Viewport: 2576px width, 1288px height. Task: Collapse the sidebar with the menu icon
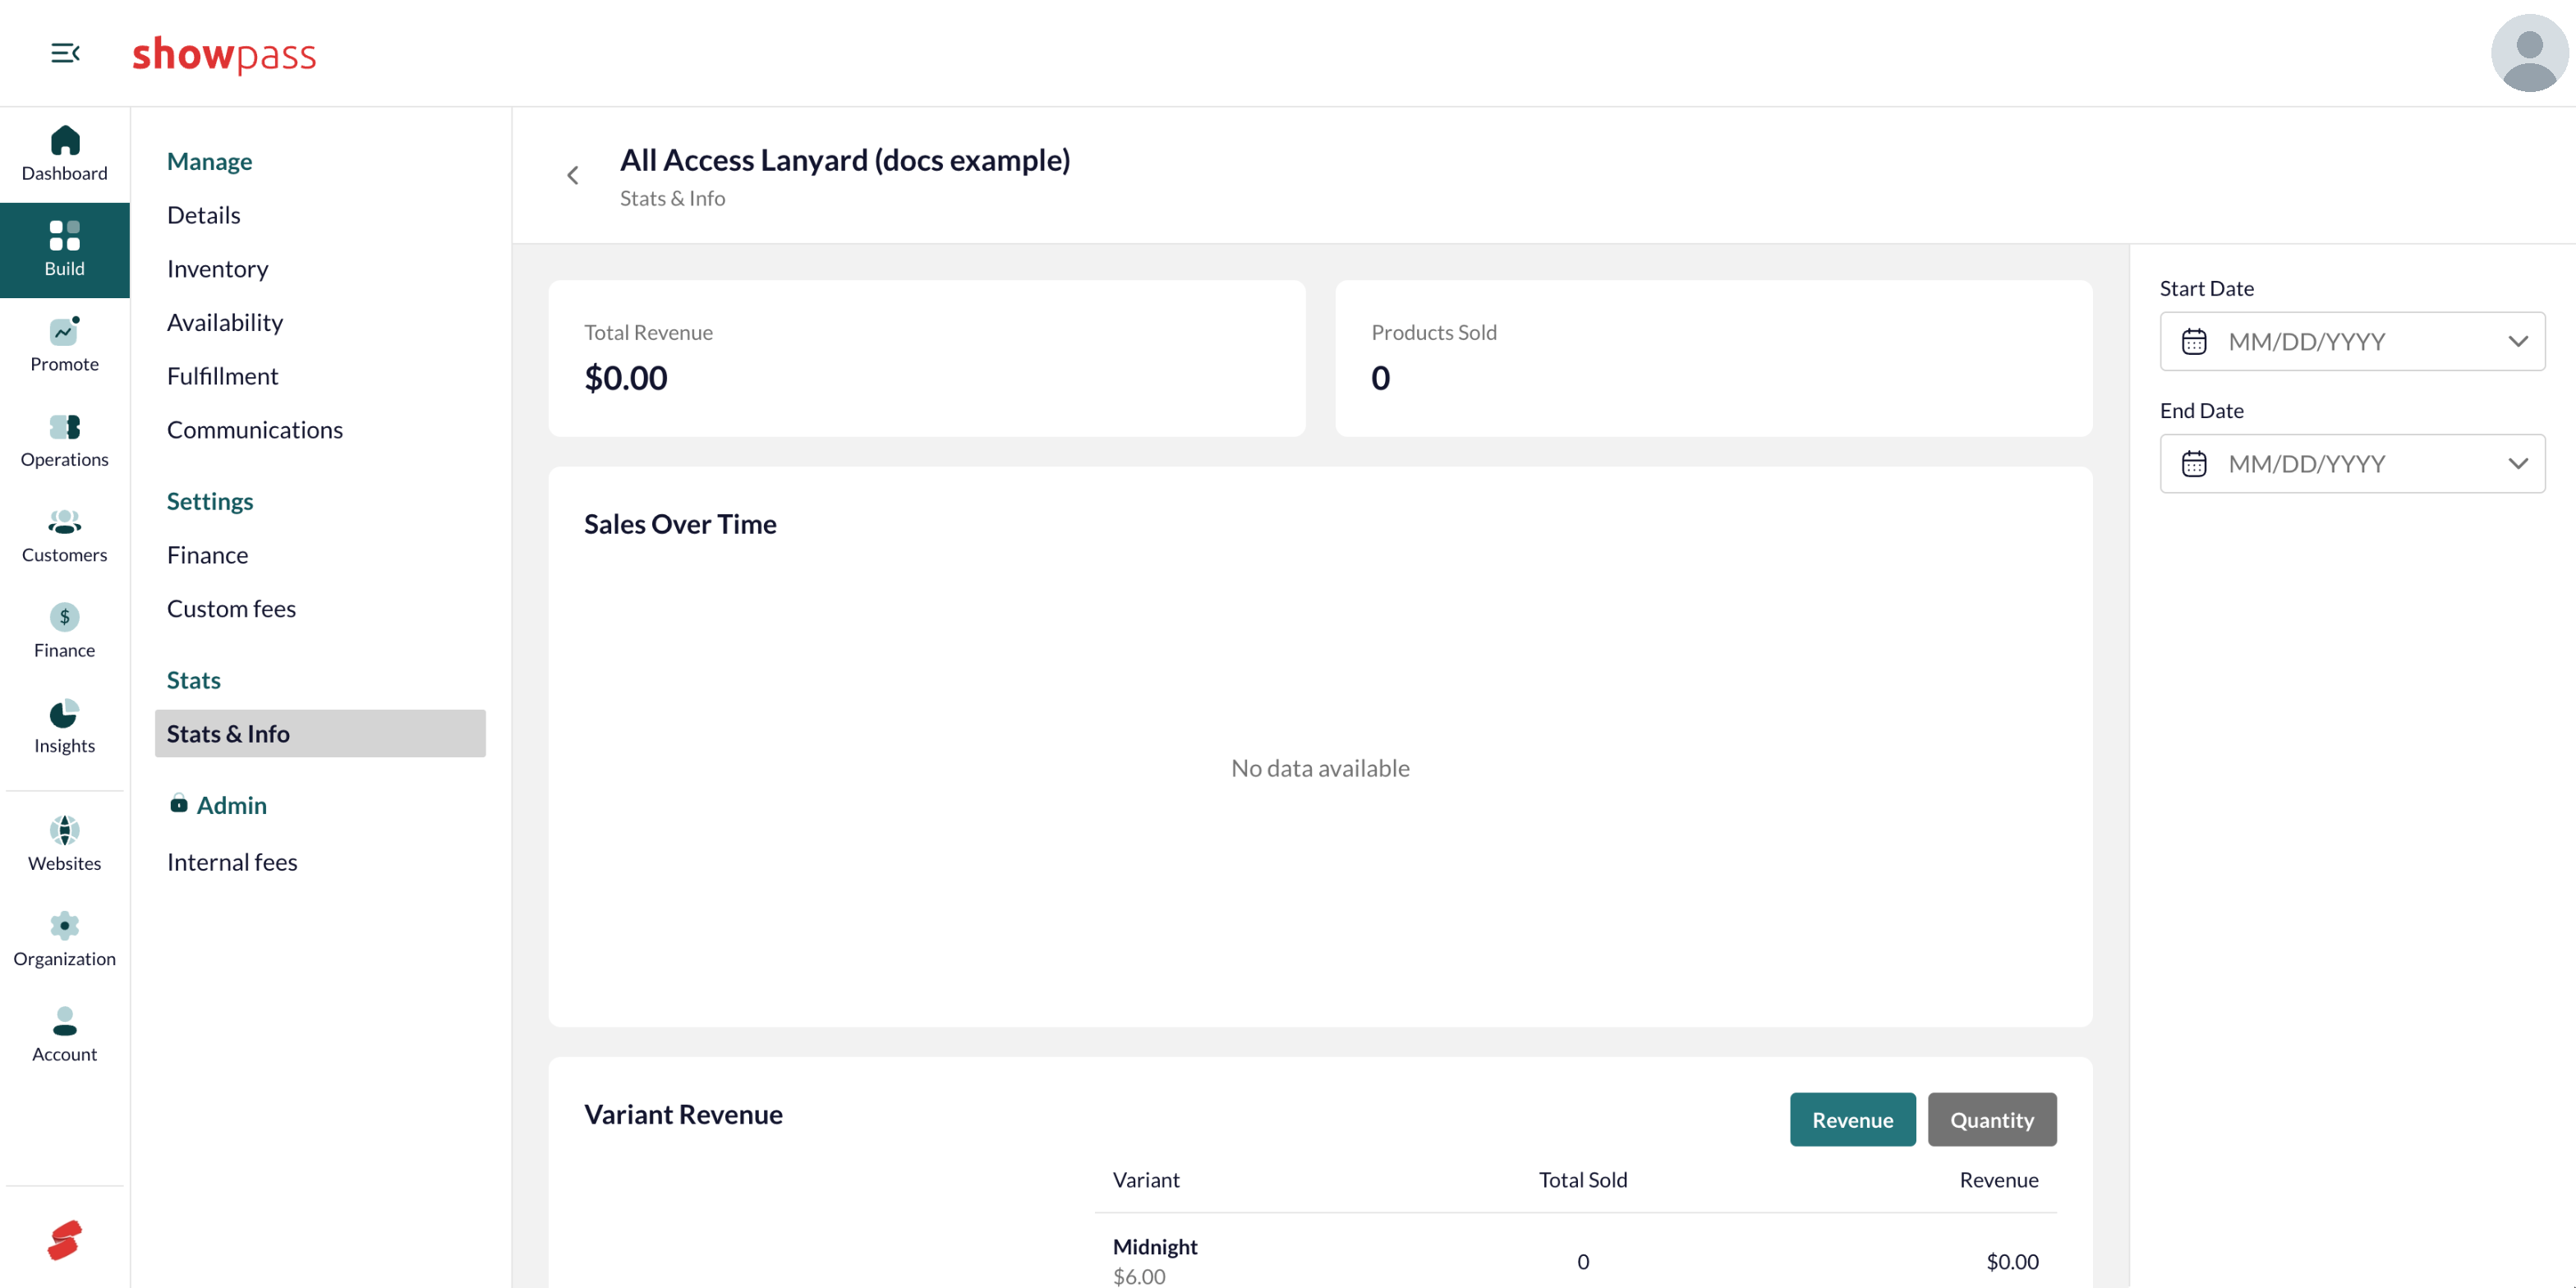click(65, 53)
